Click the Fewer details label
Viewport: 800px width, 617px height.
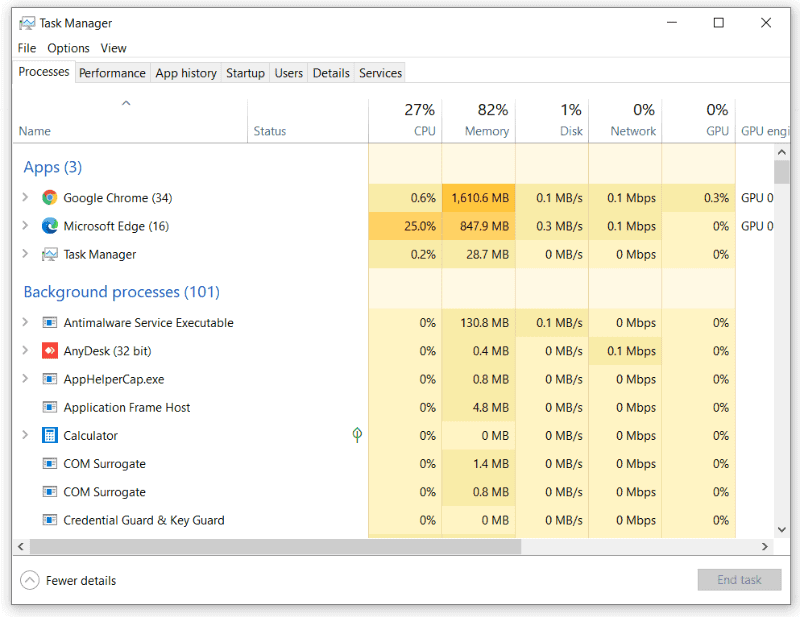point(81,581)
